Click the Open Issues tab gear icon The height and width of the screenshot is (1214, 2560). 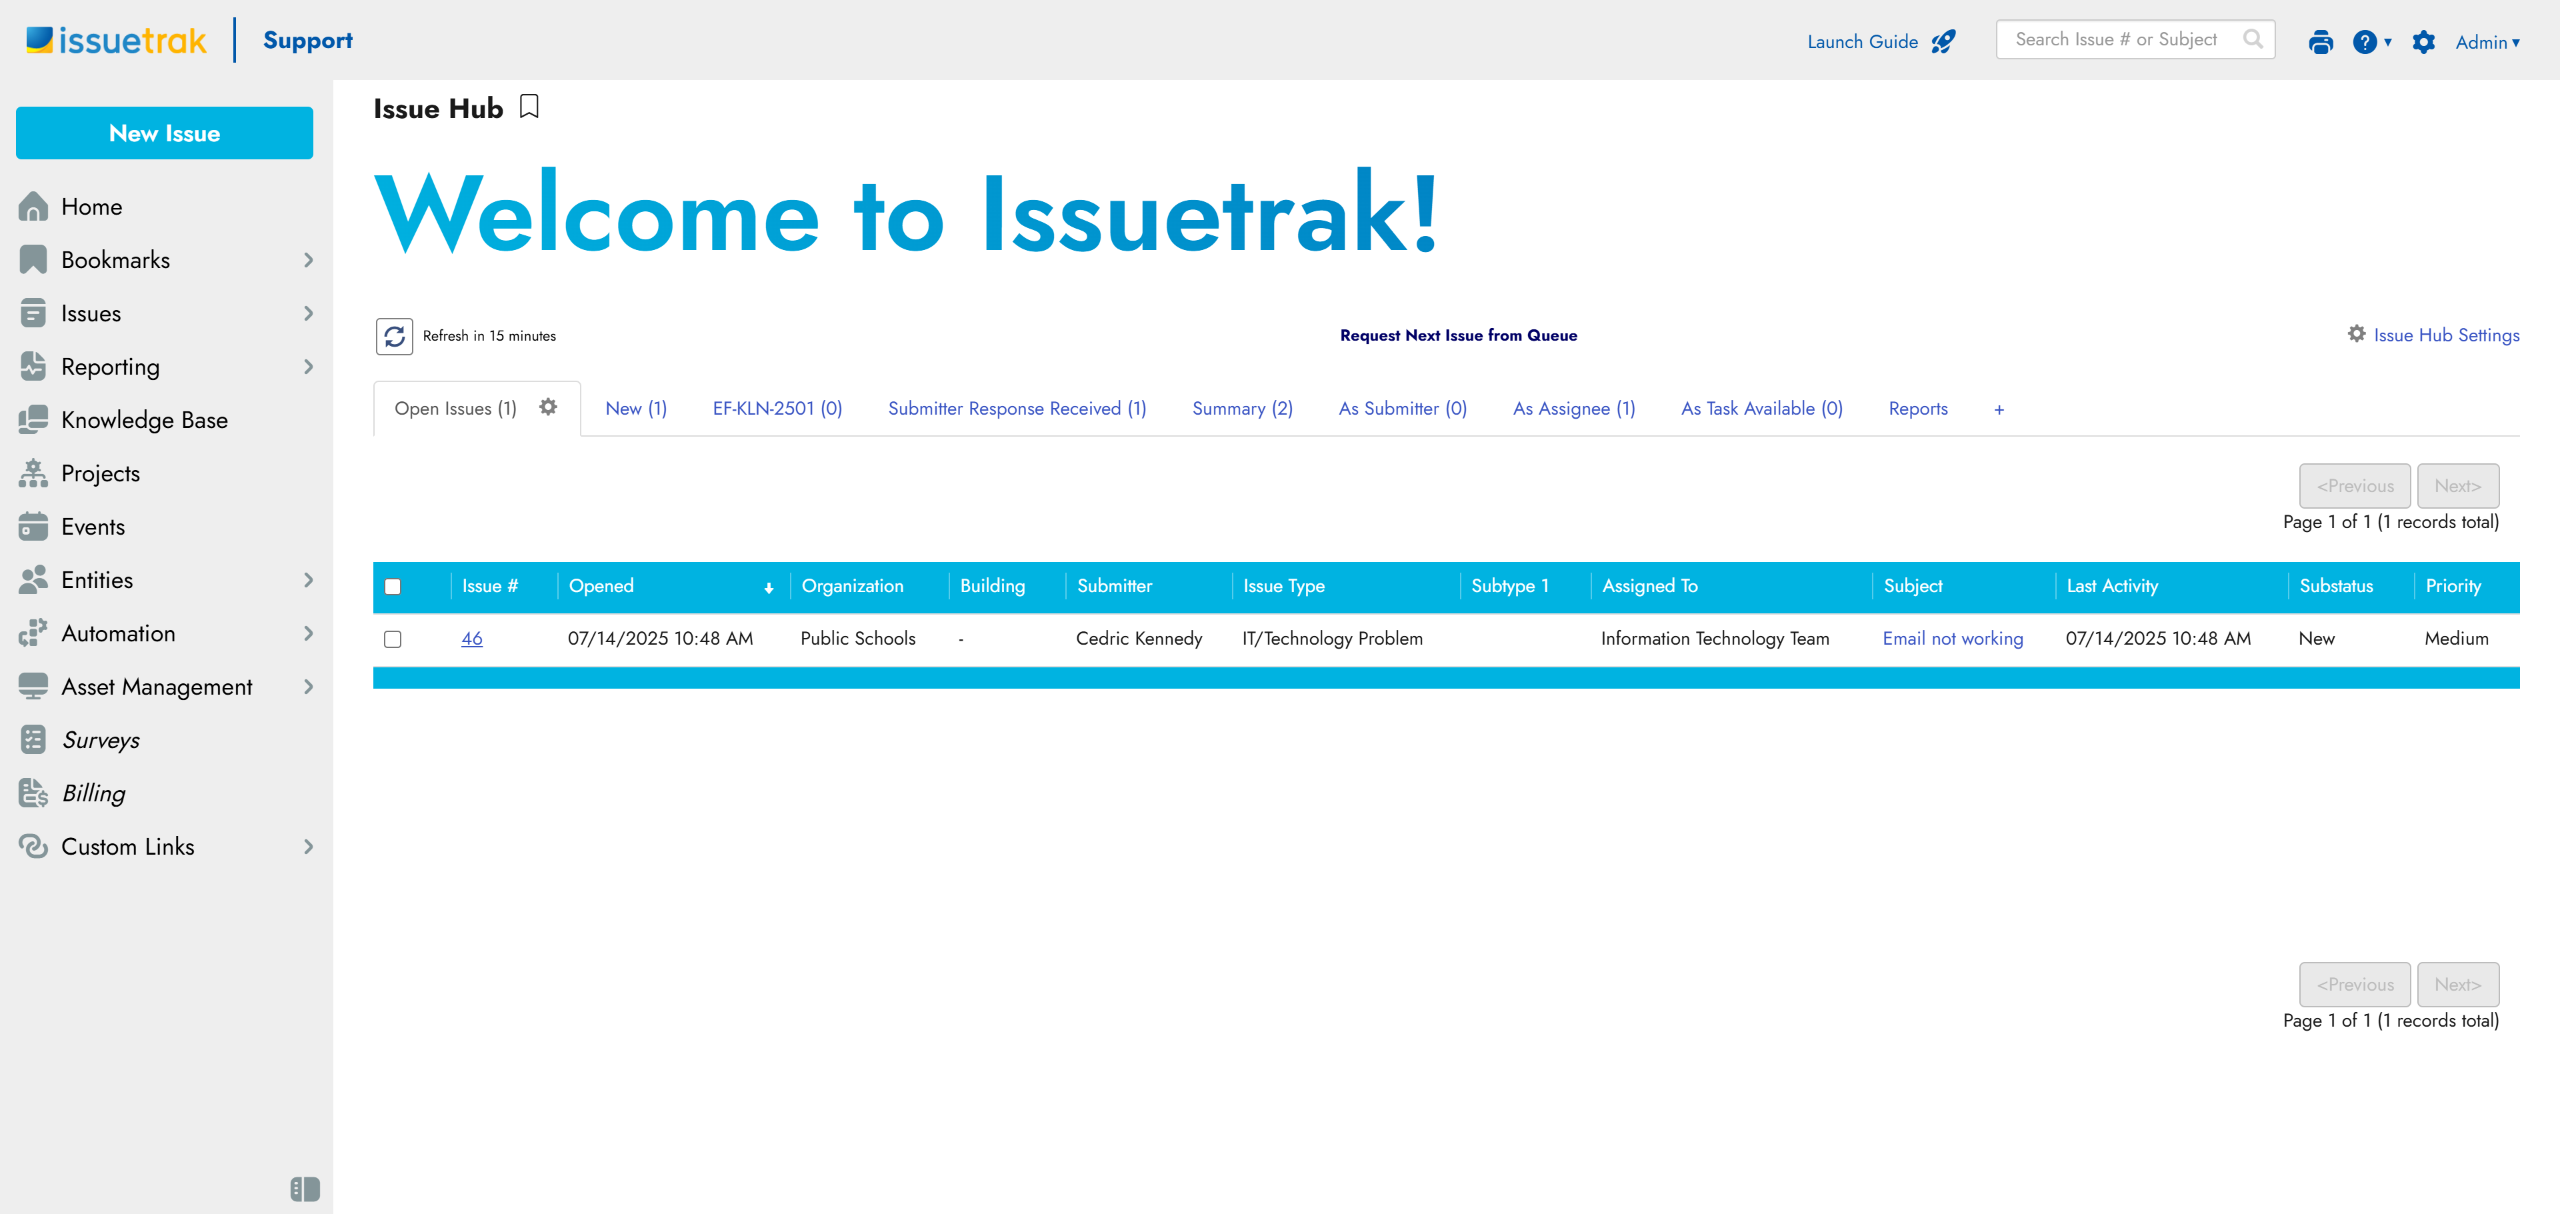[x=548, y=407]
